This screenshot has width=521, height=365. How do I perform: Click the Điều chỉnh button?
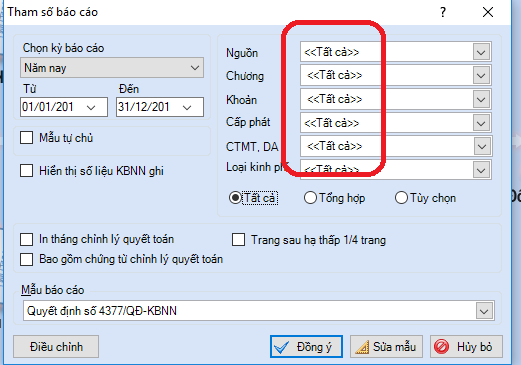pyautogui.click(x=56, y=347)
